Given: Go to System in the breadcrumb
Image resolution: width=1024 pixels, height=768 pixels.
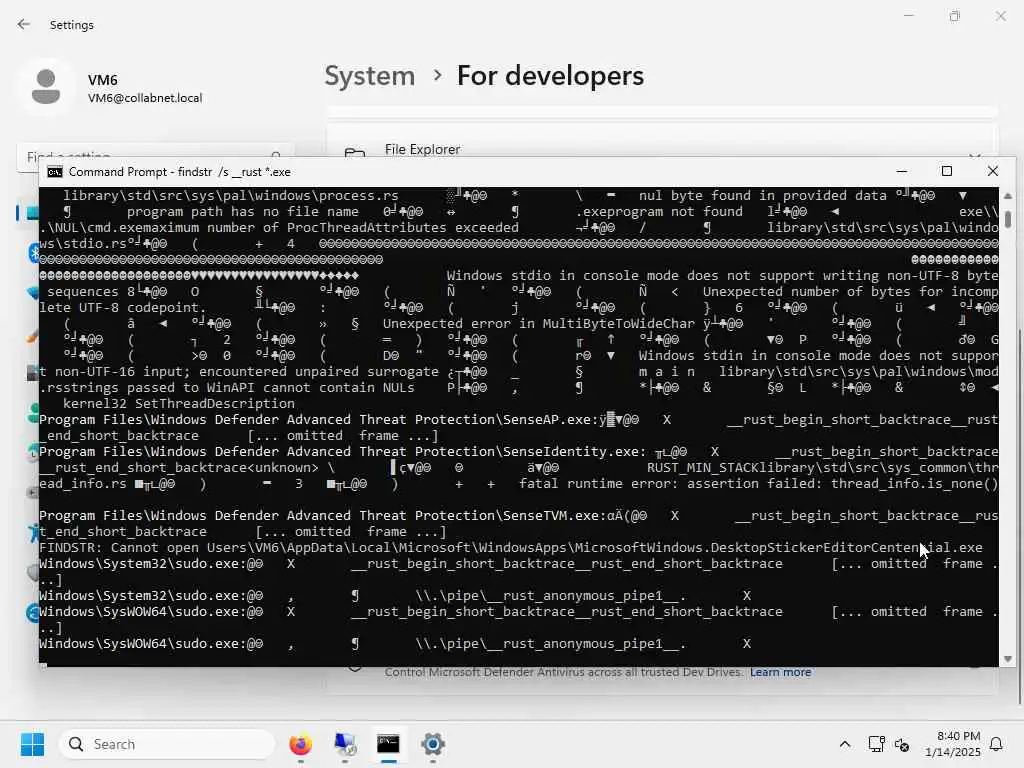Looking at the screenshot, I should [x=370, y=76].
